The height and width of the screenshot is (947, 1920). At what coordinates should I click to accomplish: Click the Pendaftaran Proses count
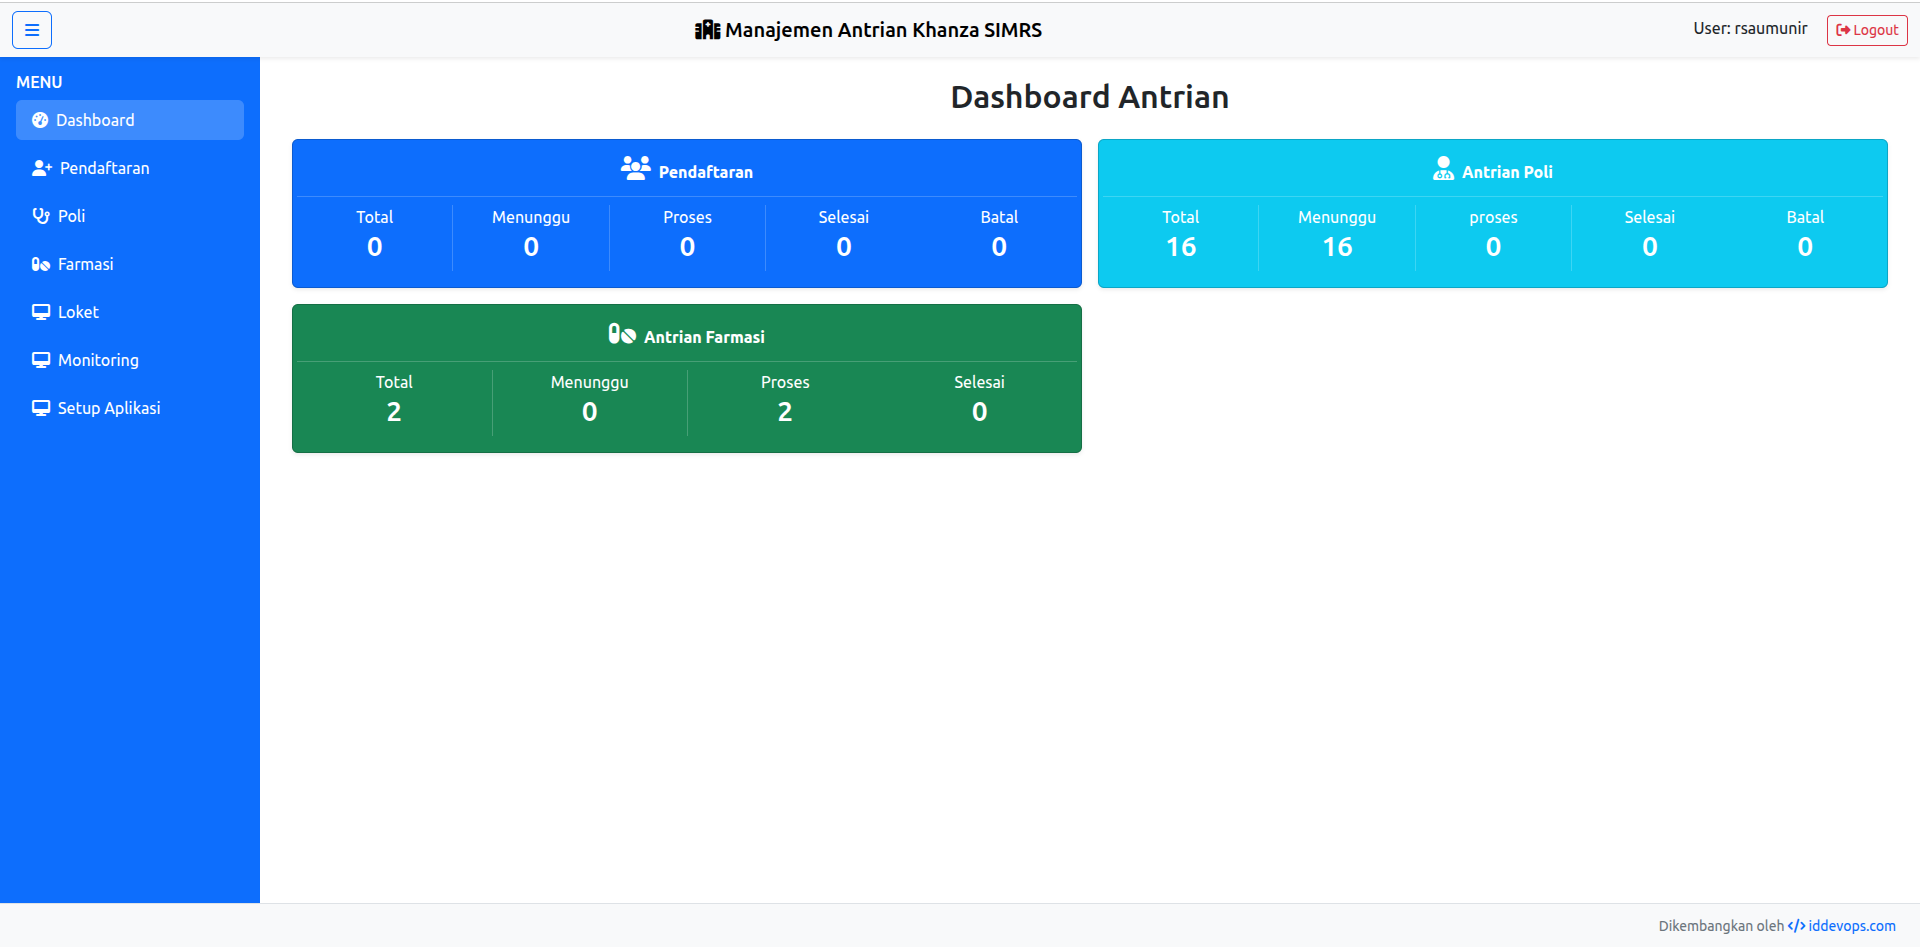click(687, 247)
